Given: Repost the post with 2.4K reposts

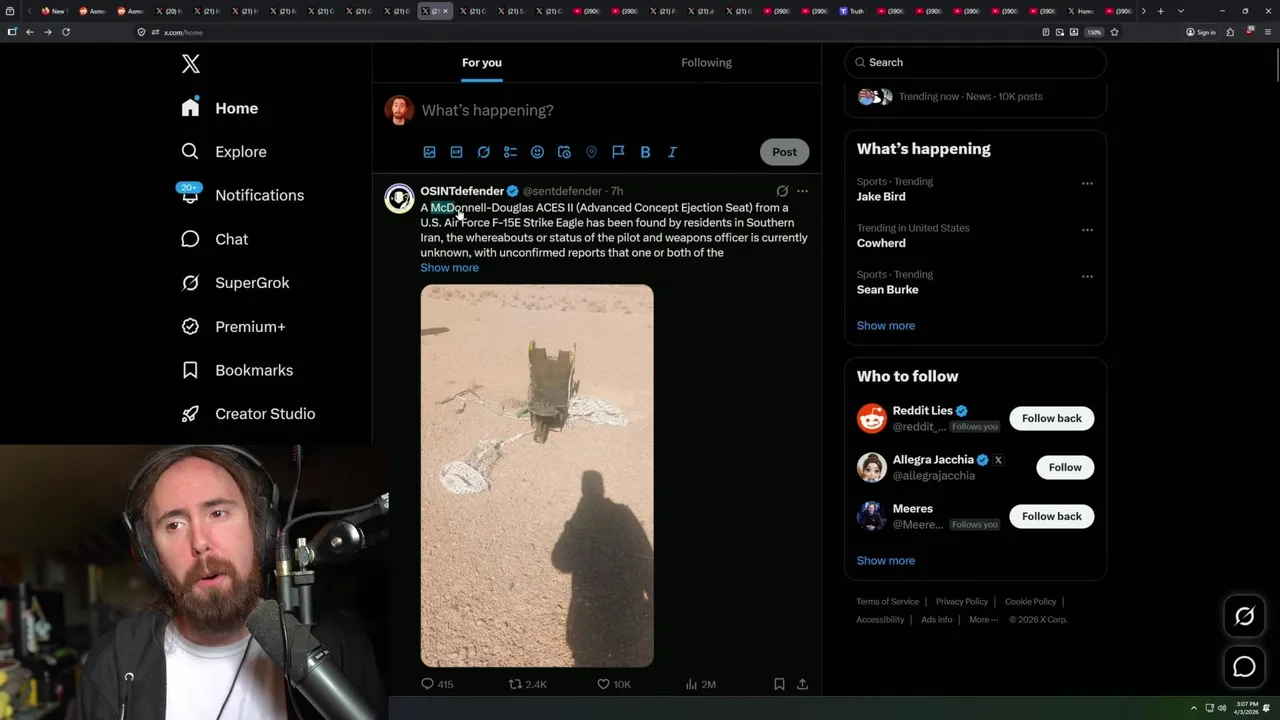Looking at the screenshot, I should [528, 685].
